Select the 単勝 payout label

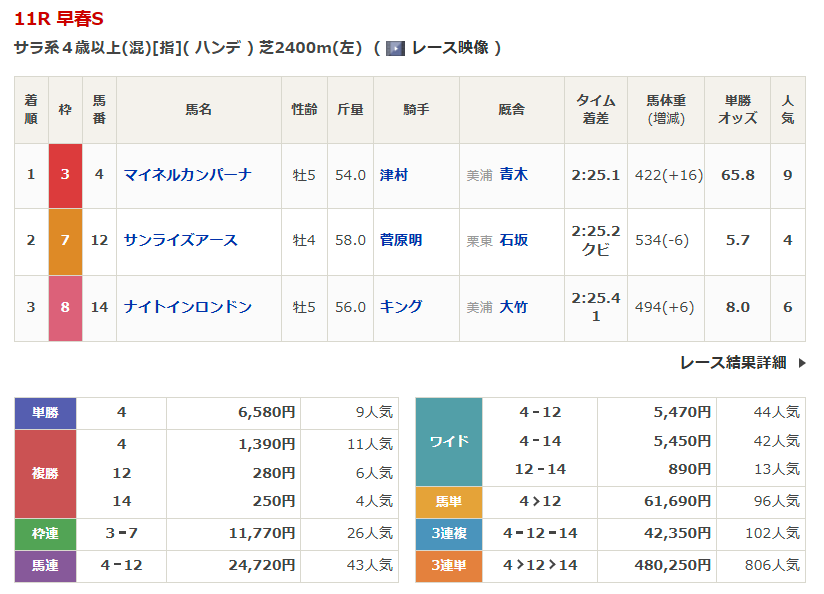click(x=45, y=412)
